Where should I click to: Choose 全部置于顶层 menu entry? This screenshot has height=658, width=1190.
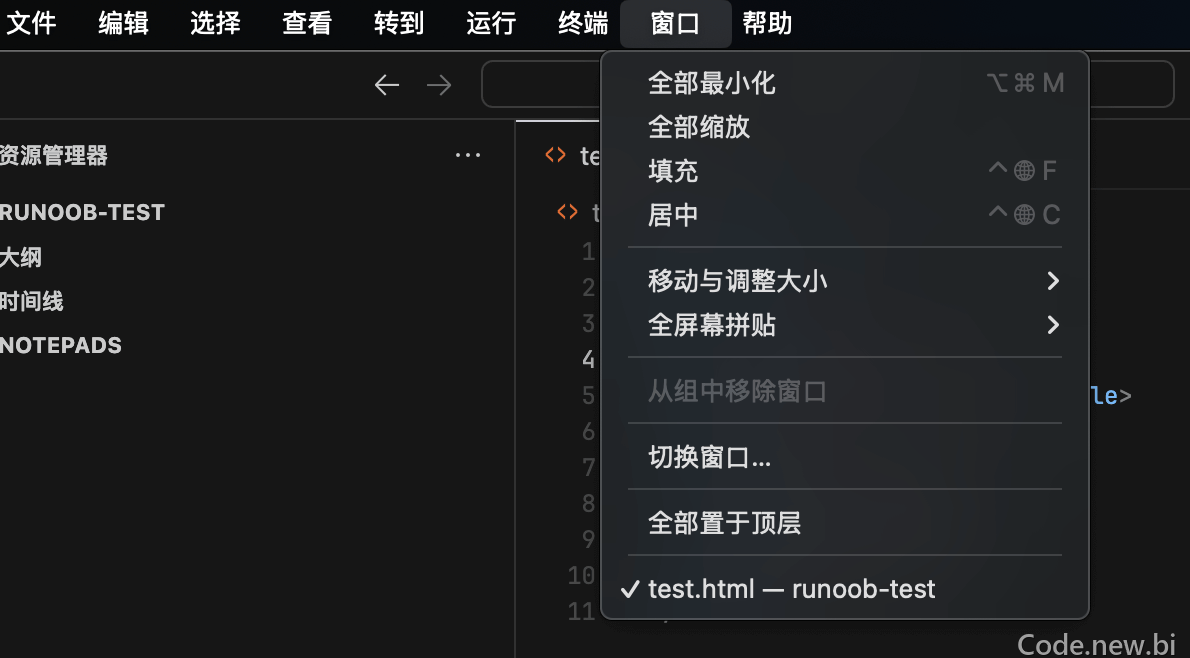(845, 523)
